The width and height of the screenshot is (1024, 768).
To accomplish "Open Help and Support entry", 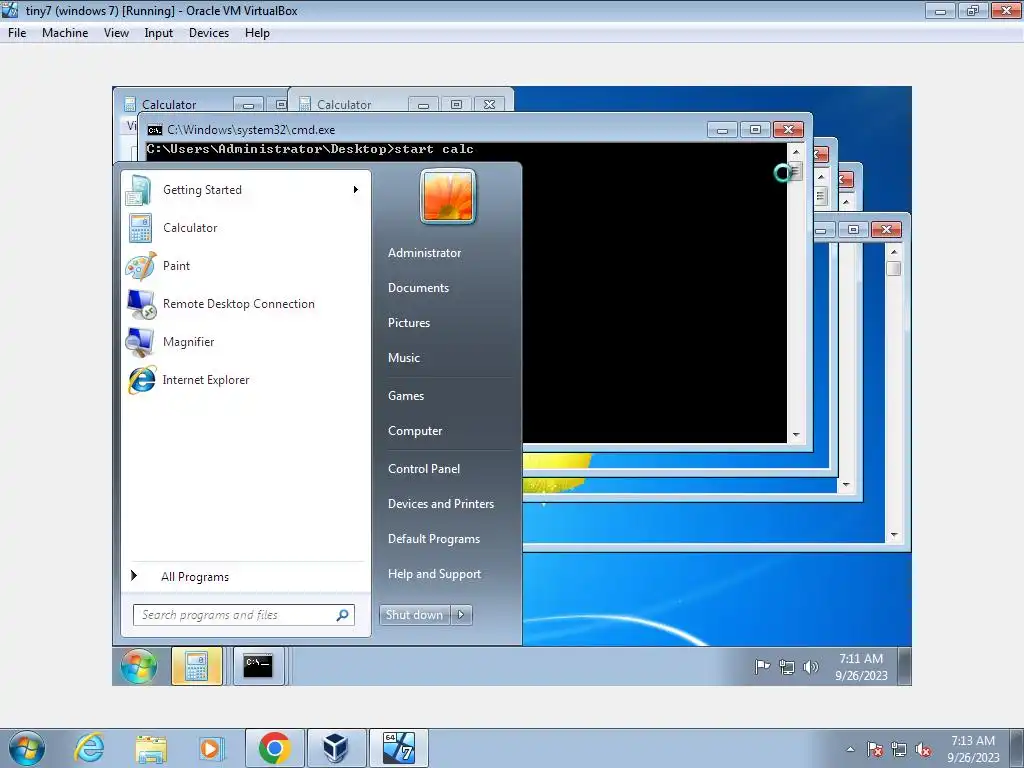I will tap(434, 574).
